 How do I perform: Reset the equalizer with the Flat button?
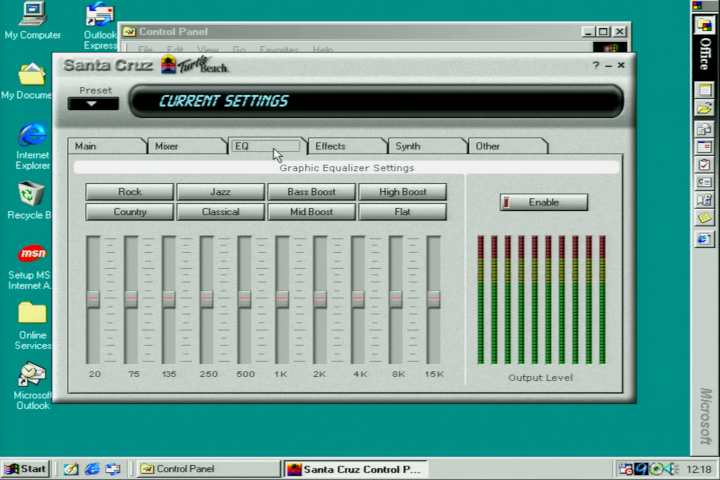click(402, 212)
